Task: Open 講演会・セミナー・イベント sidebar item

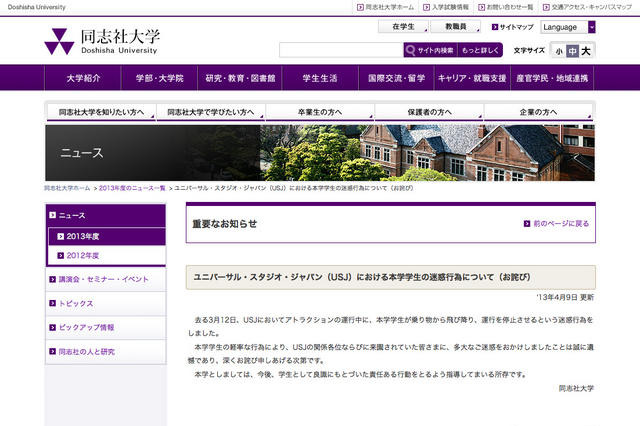Action: [106, 280]
